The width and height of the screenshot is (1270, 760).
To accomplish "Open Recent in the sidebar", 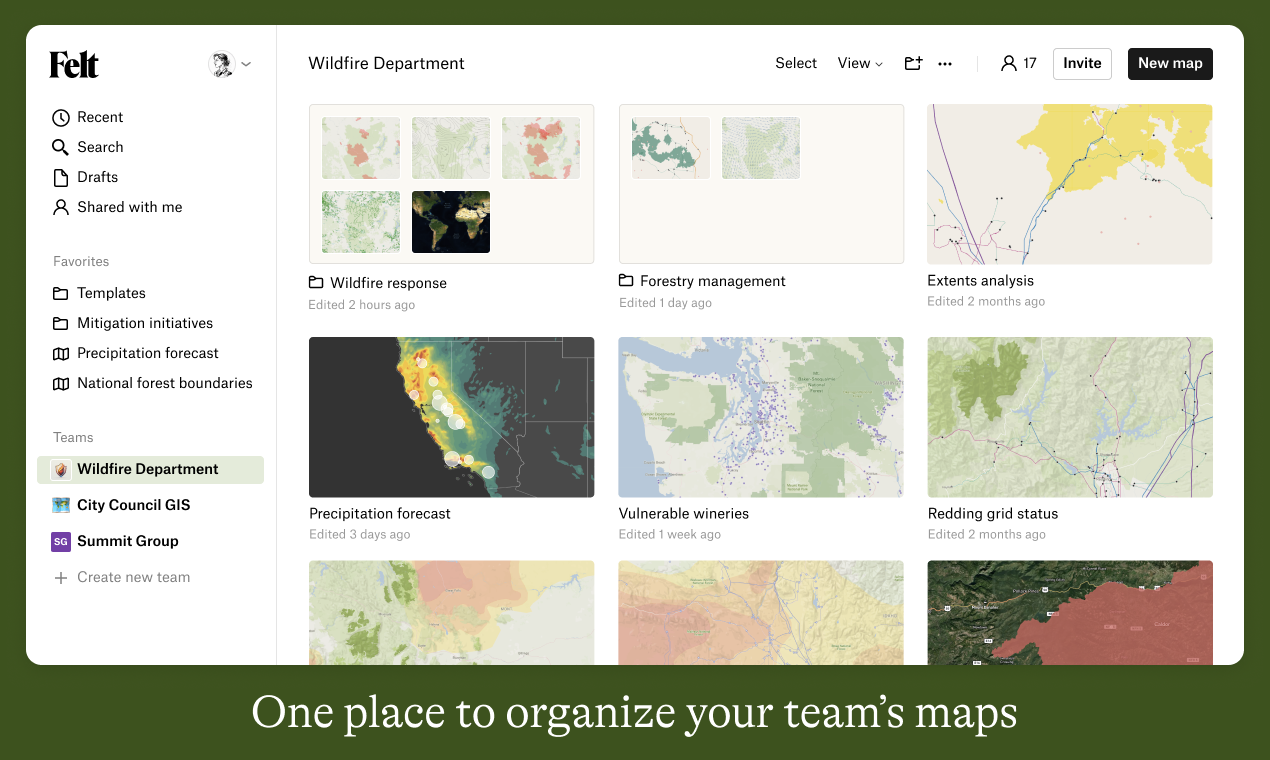I will 100,118.
